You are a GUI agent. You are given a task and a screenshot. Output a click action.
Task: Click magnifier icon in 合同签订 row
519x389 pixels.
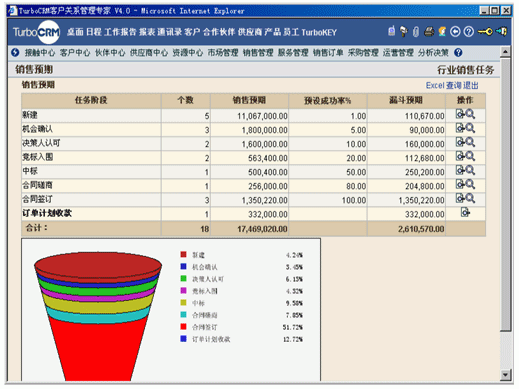470,198
